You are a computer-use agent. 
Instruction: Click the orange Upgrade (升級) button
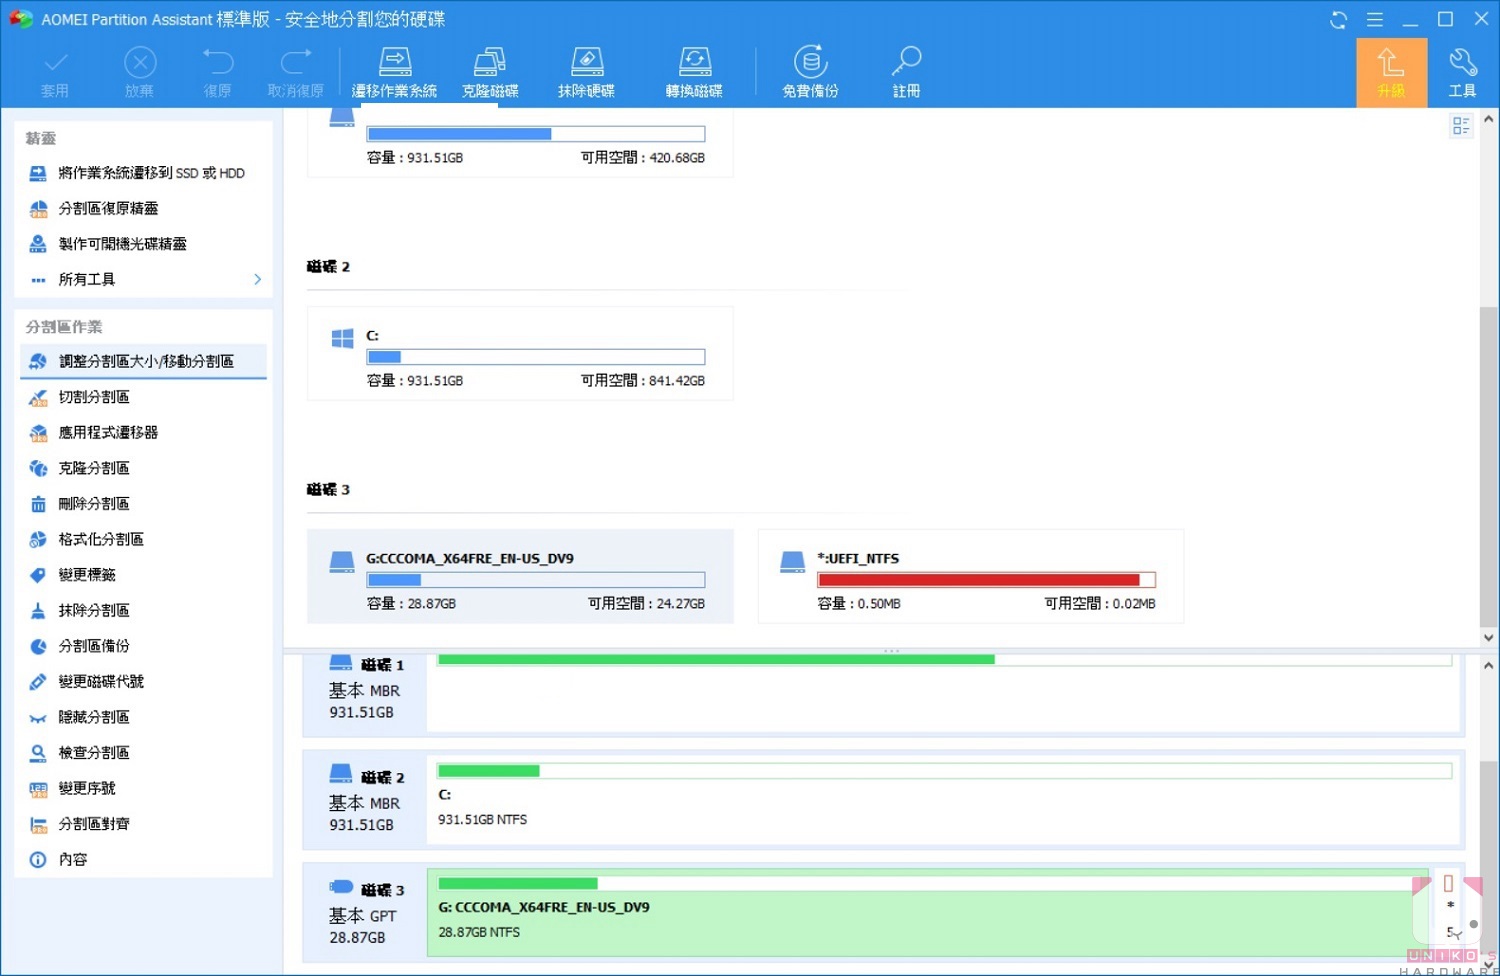[1391, 73]
